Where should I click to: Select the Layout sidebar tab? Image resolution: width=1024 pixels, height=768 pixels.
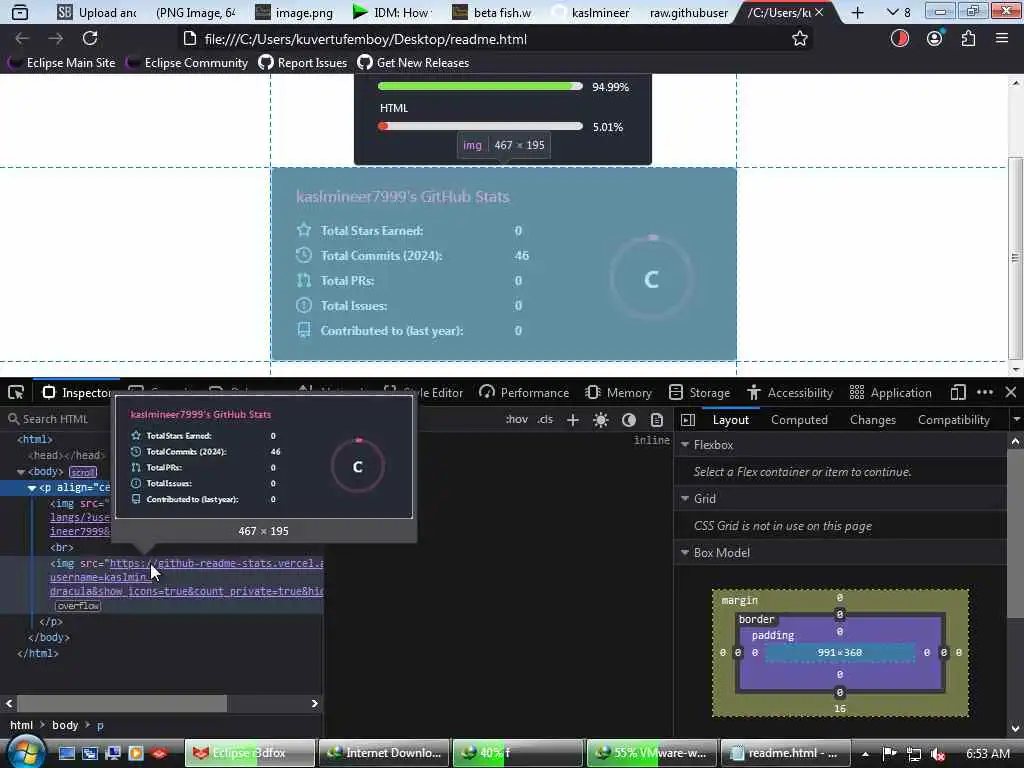[x=731, y=420]
